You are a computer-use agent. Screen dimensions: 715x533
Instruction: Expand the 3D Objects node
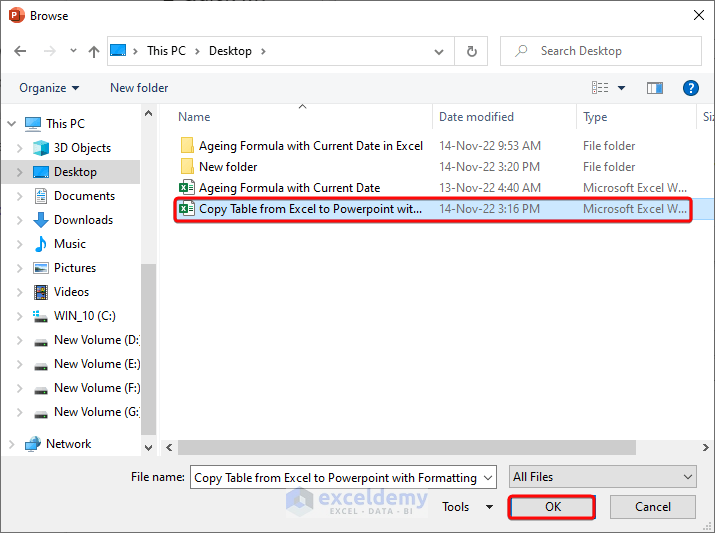point(20,148)
